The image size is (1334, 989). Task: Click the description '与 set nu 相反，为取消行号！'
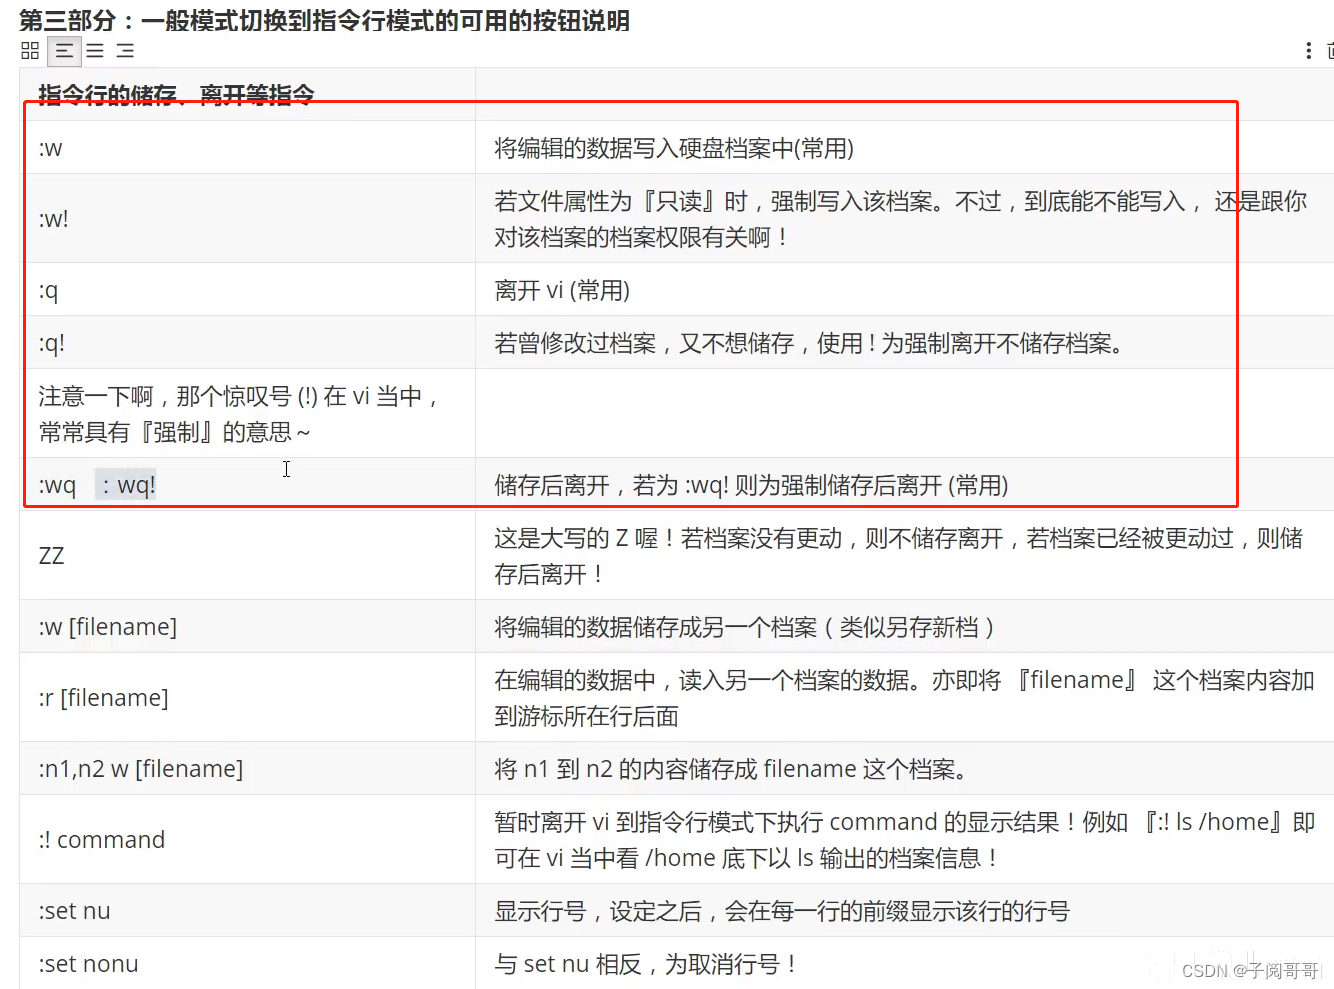pos(646,964)
